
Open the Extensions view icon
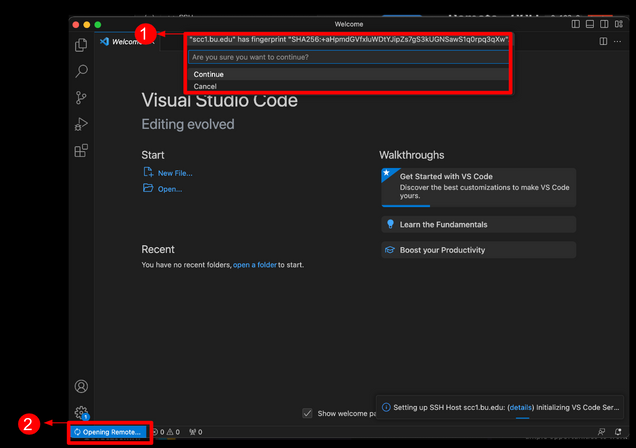81,150
